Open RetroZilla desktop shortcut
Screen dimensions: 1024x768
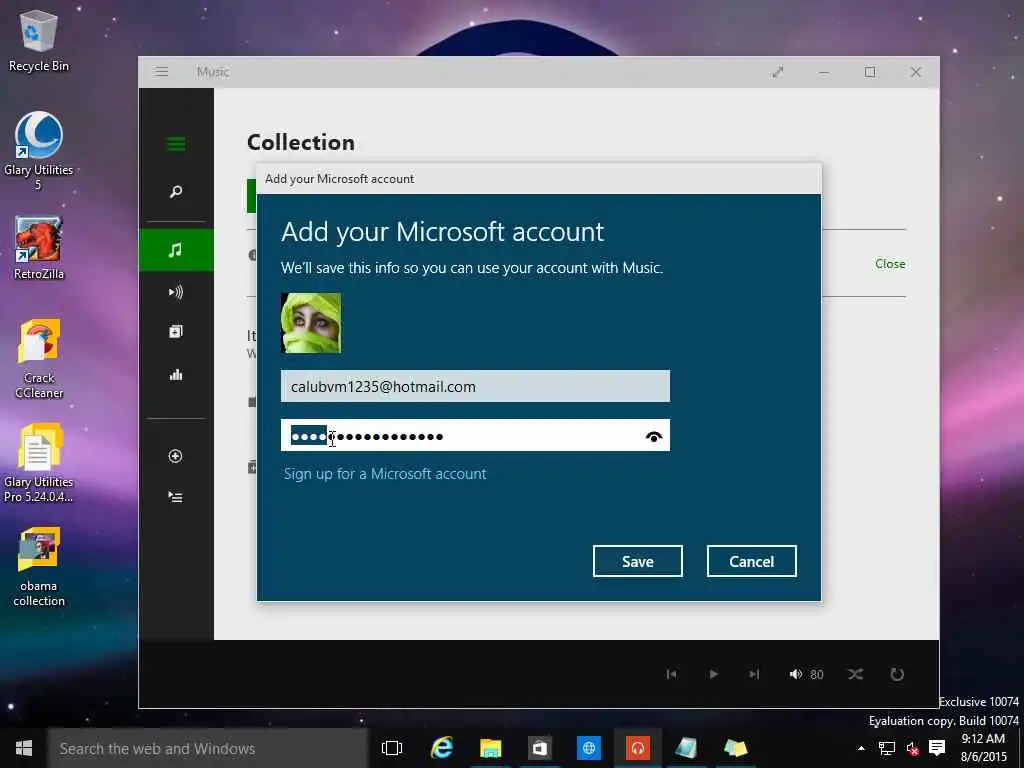tap(39, 248)
